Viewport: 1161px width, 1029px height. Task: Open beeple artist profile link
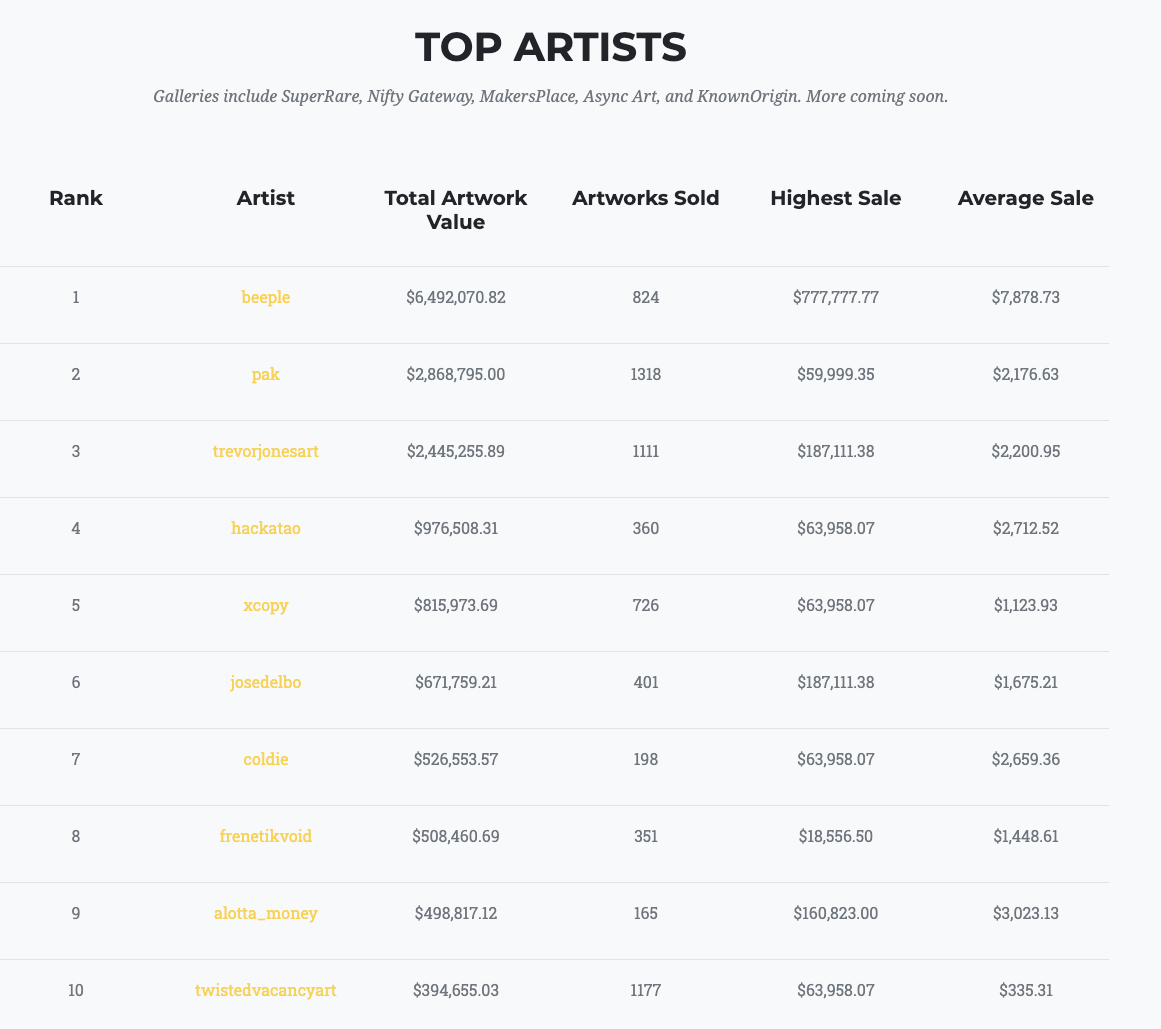pos(265,297)
